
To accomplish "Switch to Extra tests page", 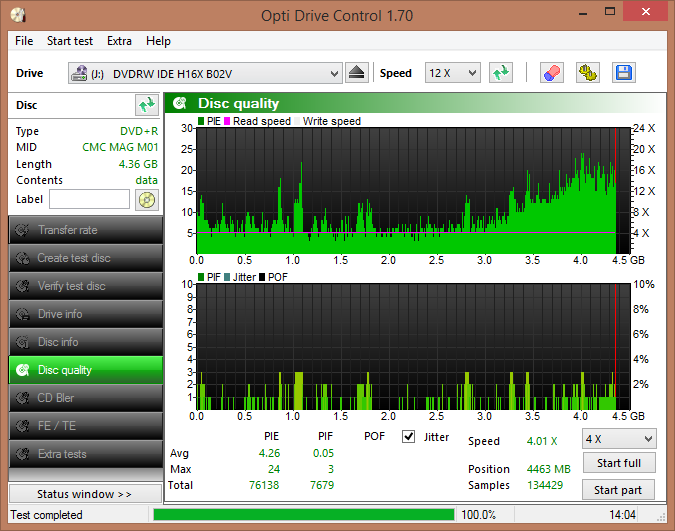I will 86,454.
